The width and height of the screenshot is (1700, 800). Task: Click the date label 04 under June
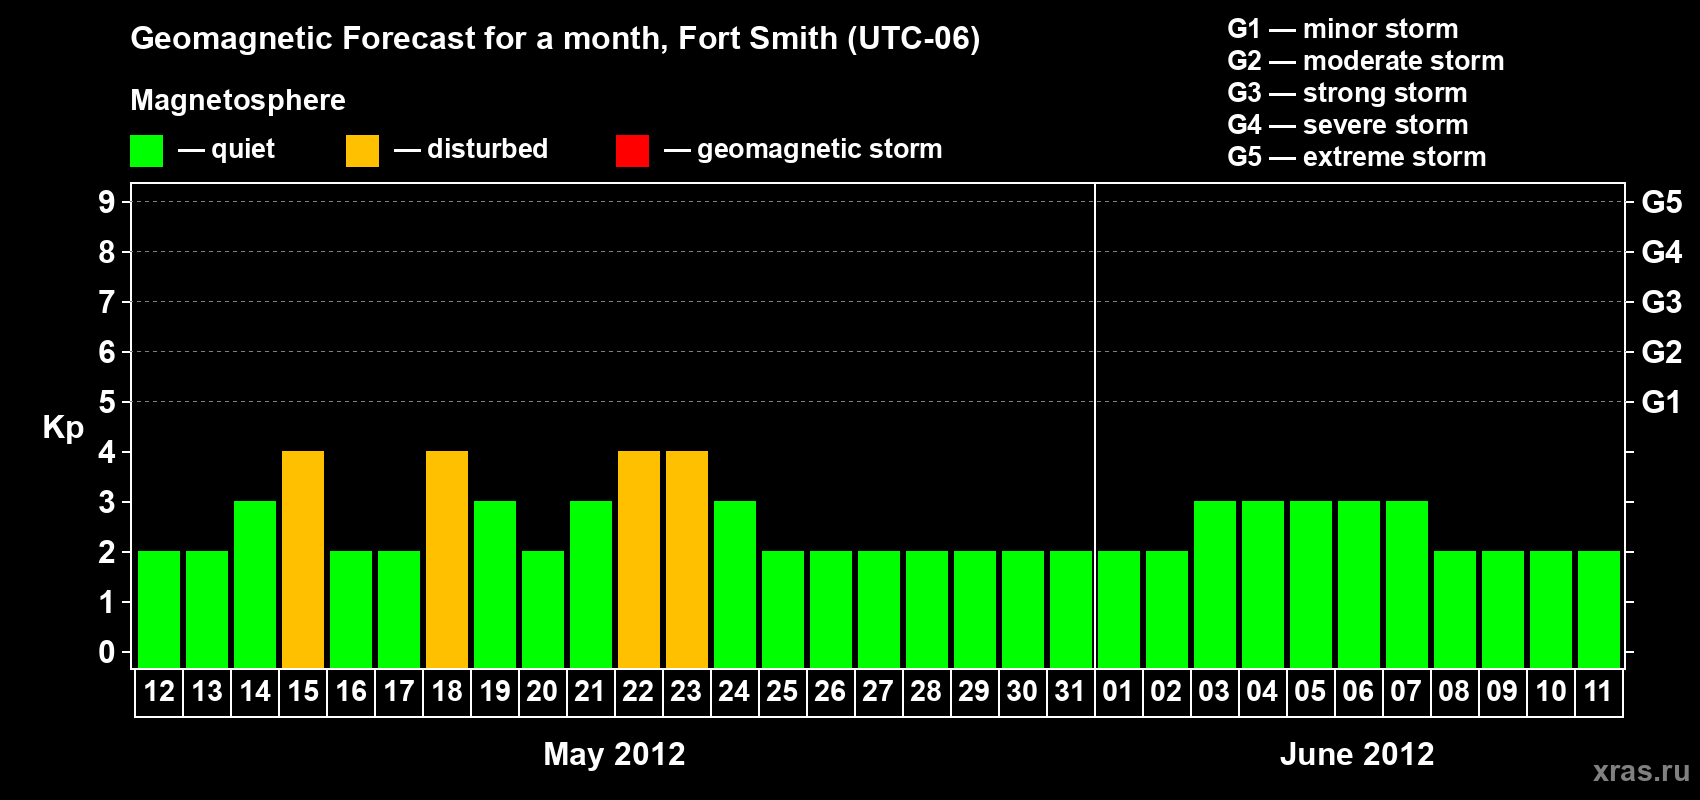pos(1263,692)
